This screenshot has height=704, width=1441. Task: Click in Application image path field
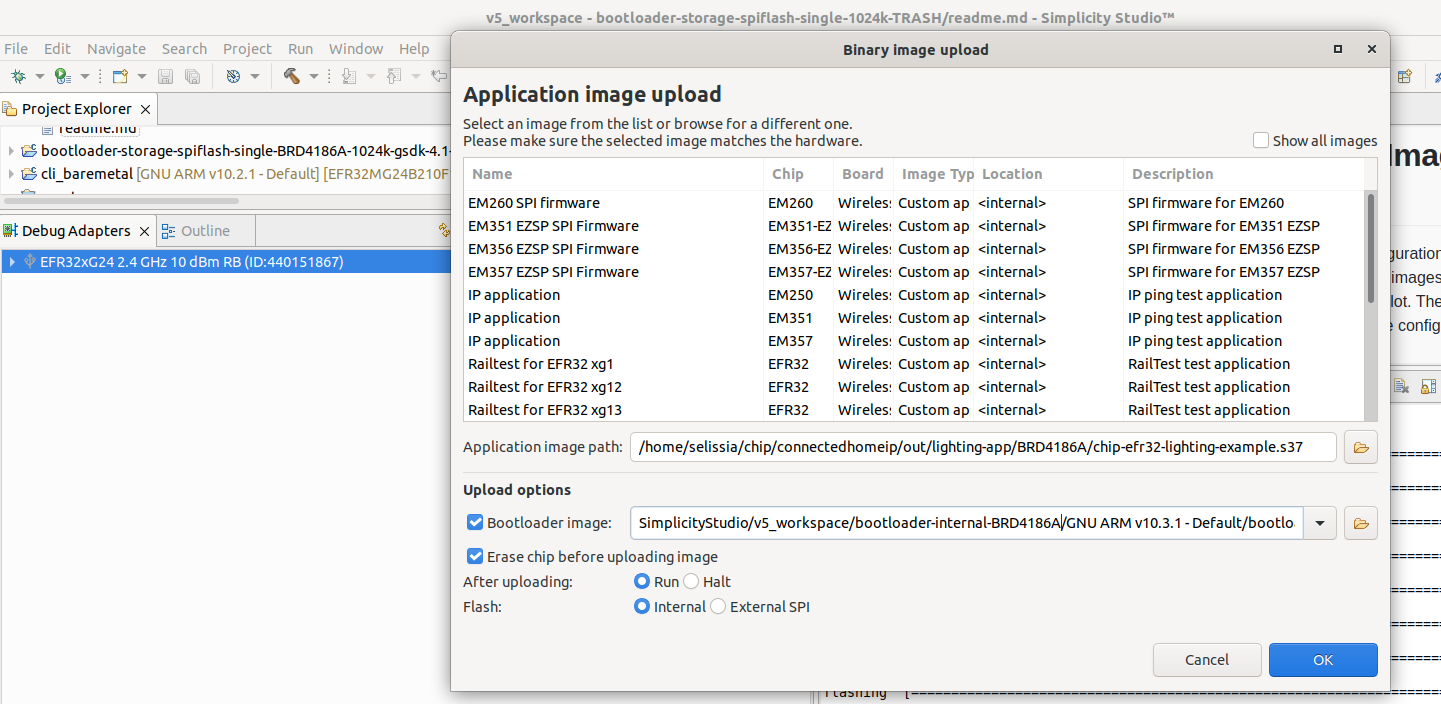tap(984, 447)
